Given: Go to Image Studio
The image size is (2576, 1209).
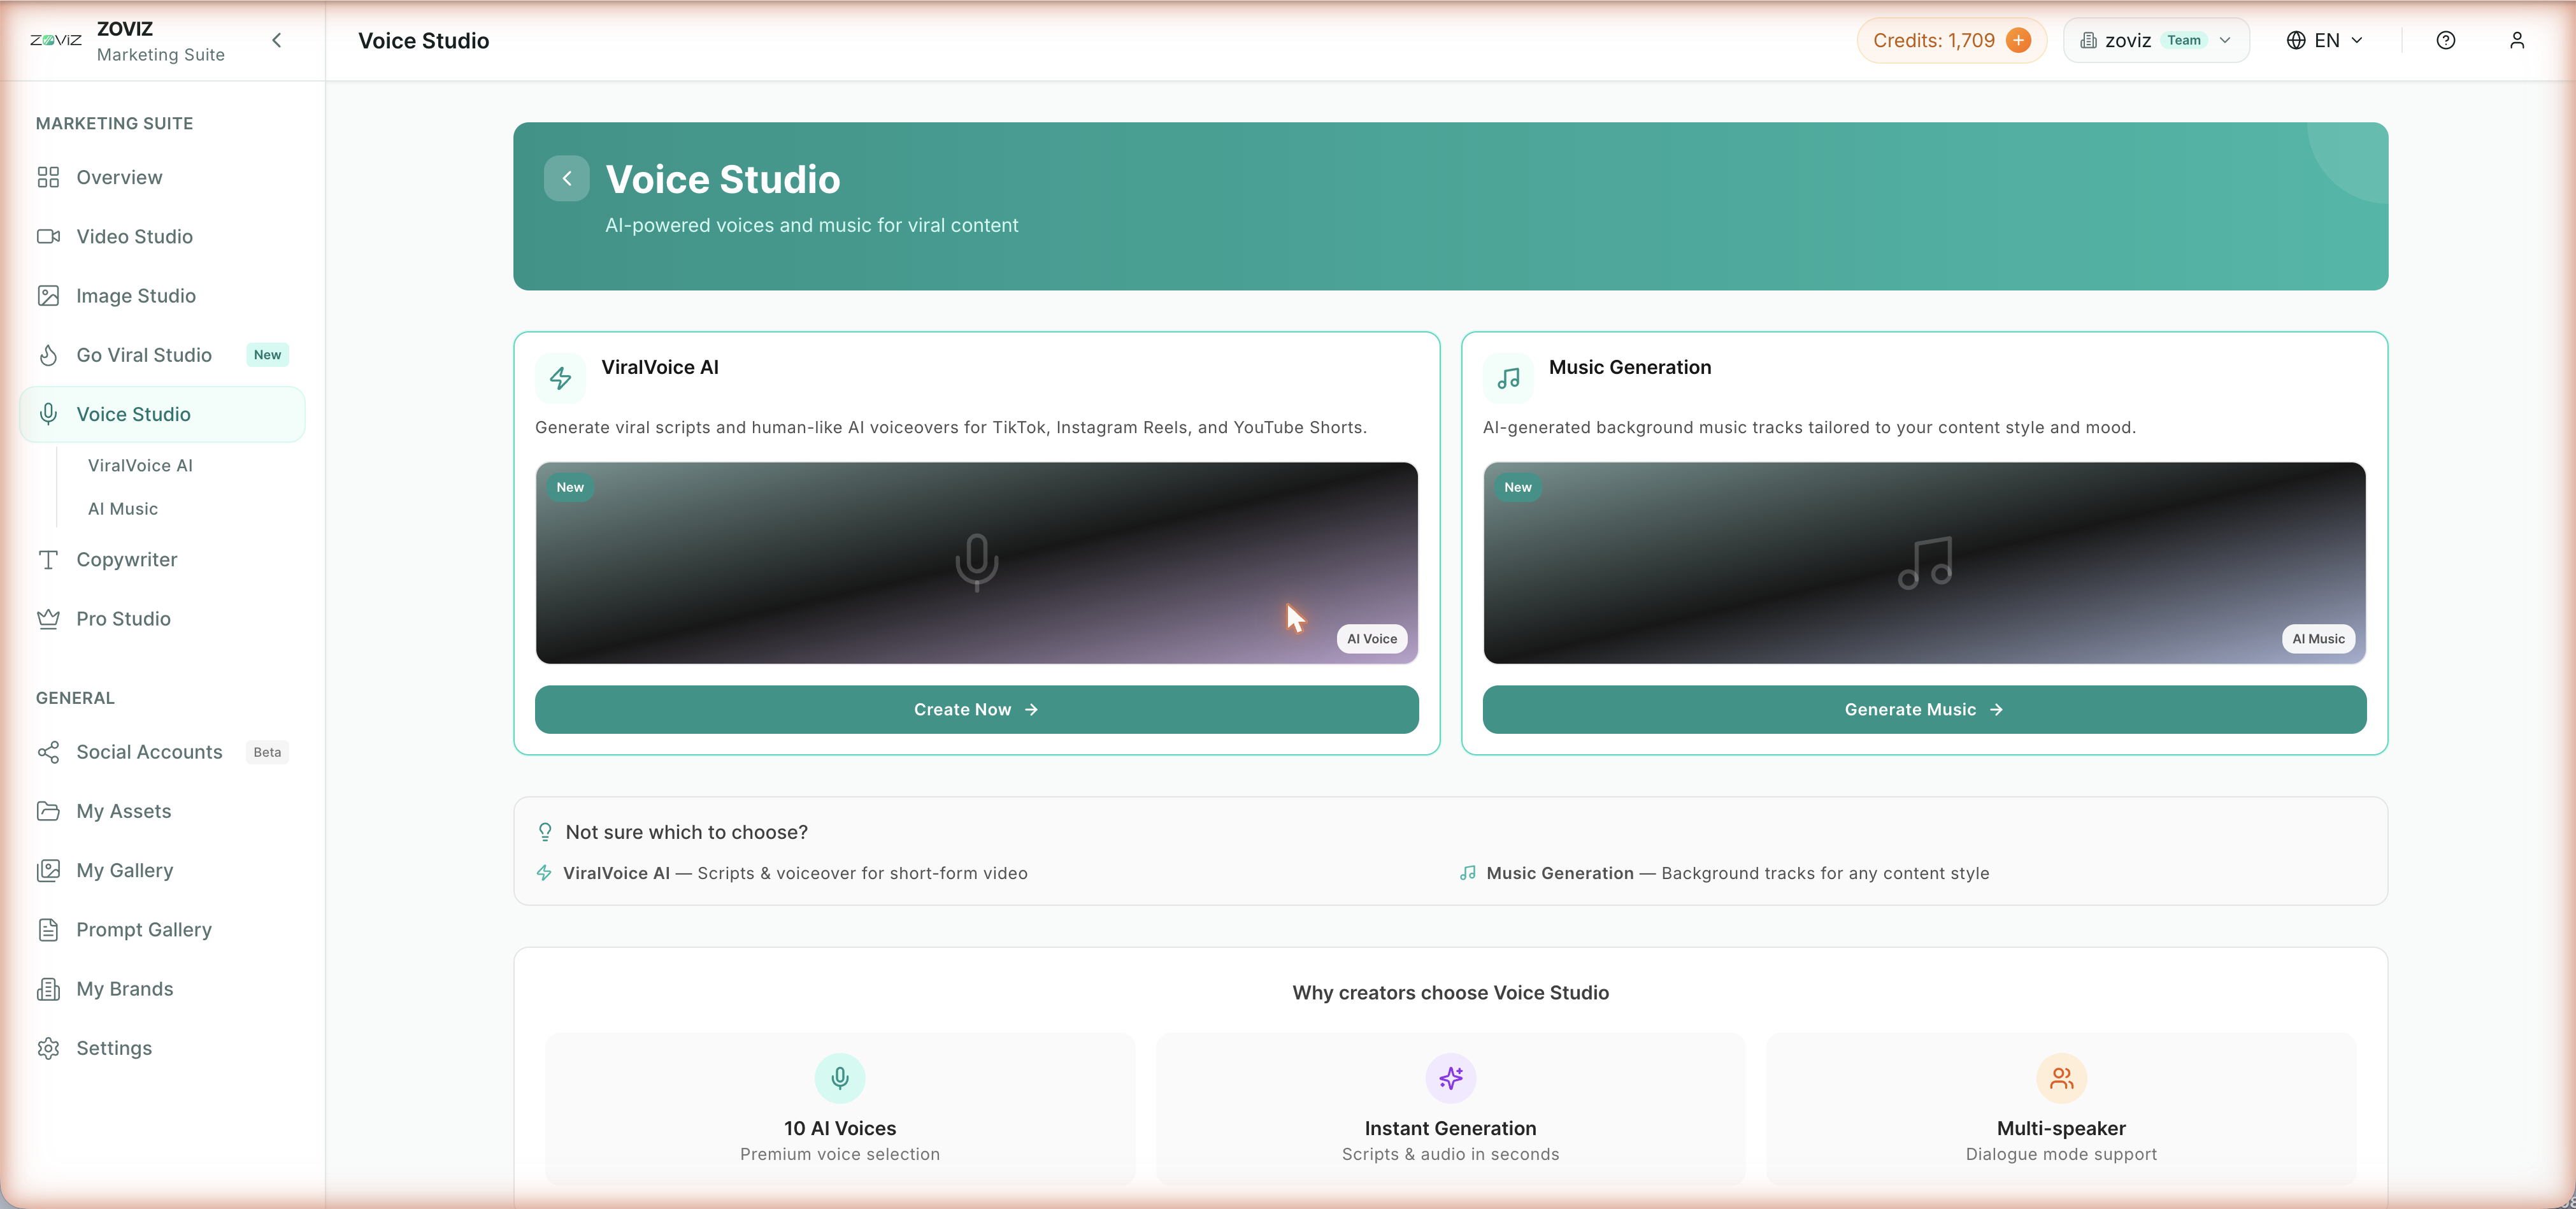Looking at the screenshot, I should click(x=162, y=296).
